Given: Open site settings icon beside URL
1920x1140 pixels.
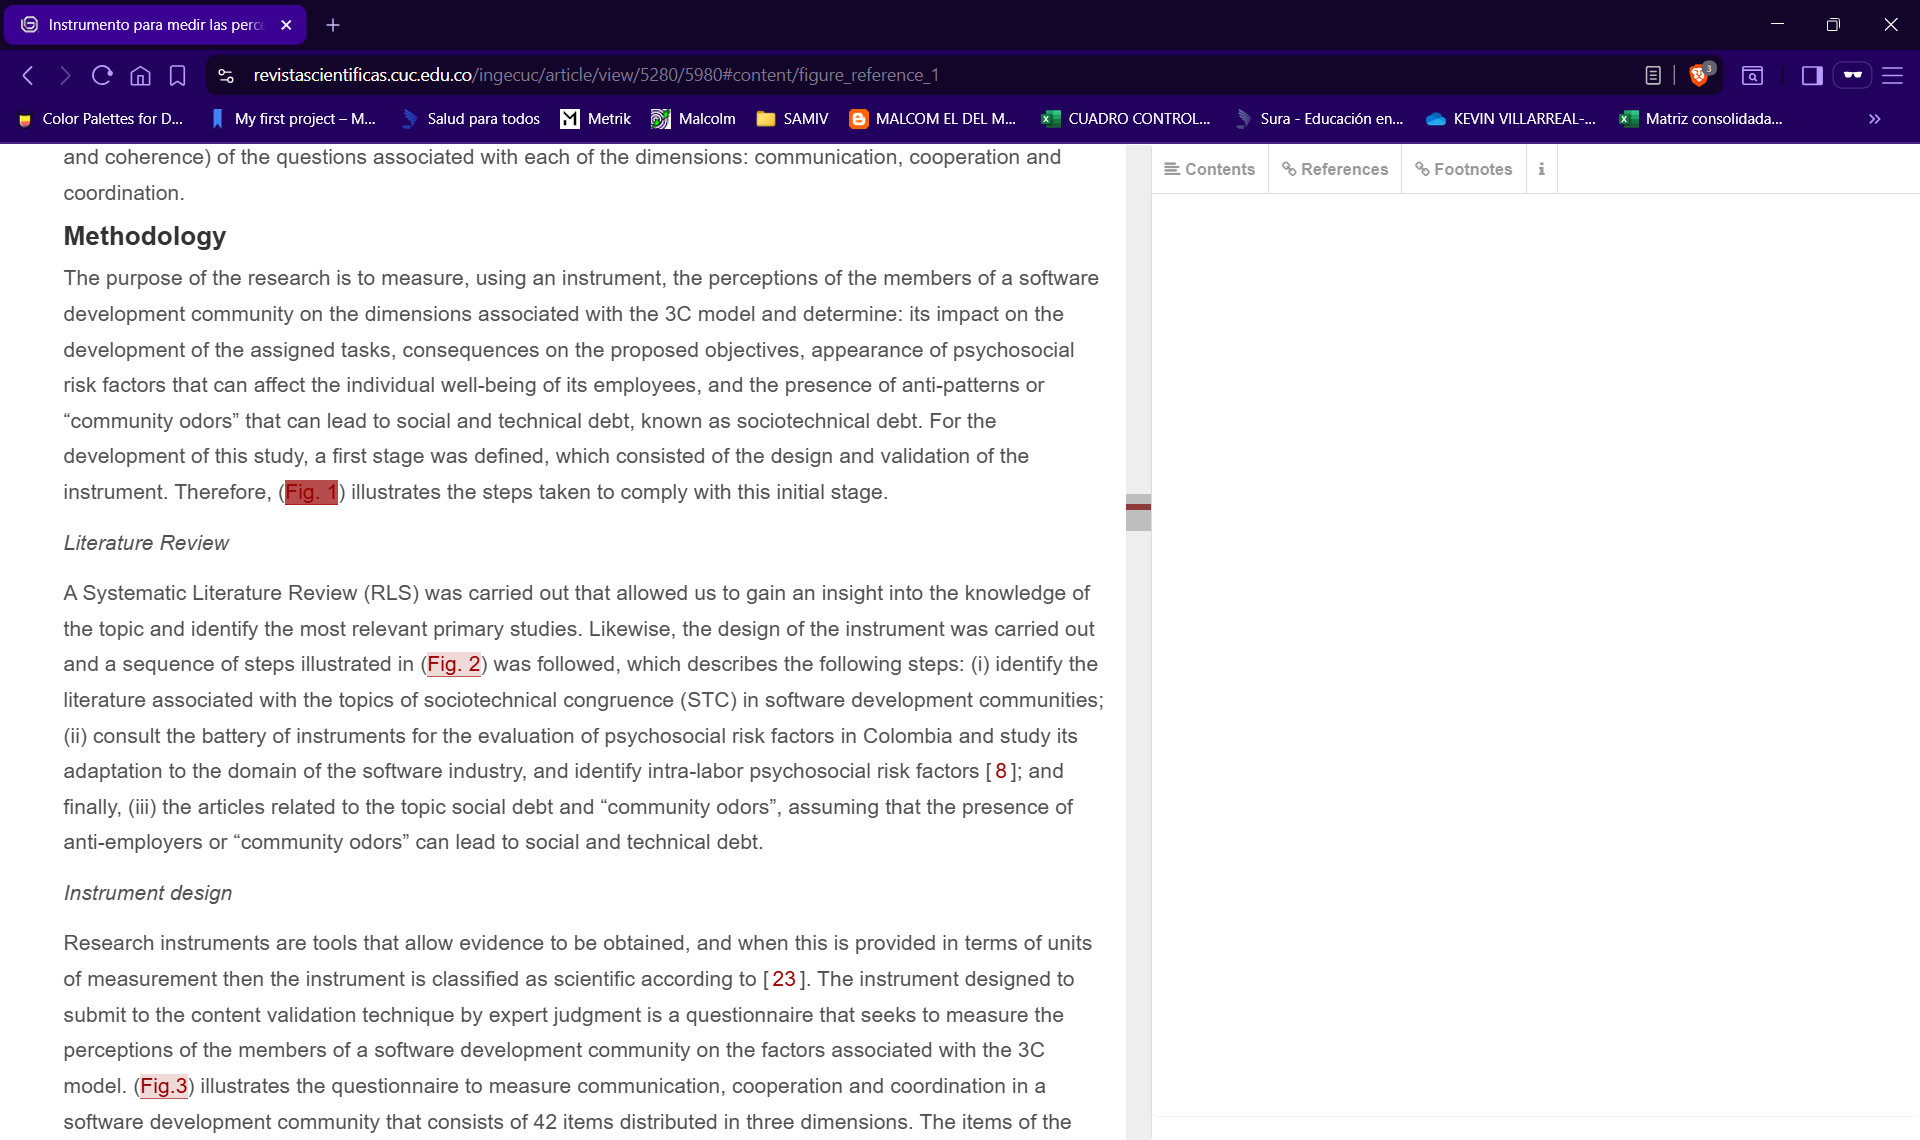Looking at the screenshot, I should click(x=226, y=75).
